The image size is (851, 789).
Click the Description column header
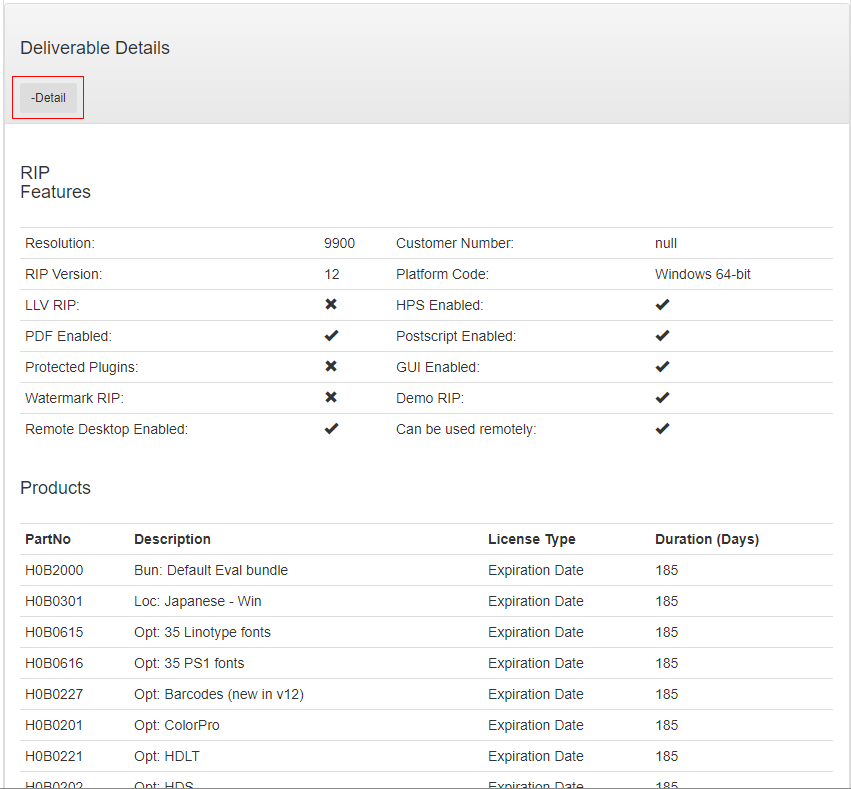pyautogui.click(x=172, y=539)
